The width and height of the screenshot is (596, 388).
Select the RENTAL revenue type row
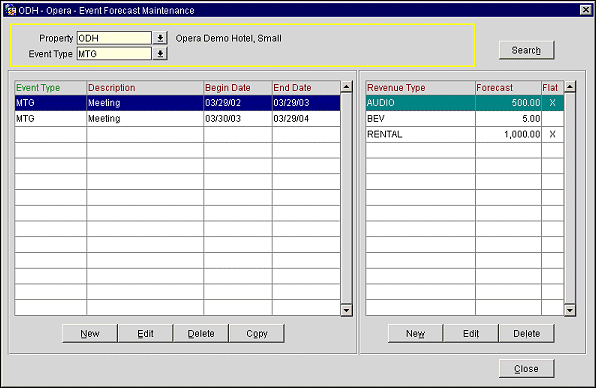[x=464, y=134]
